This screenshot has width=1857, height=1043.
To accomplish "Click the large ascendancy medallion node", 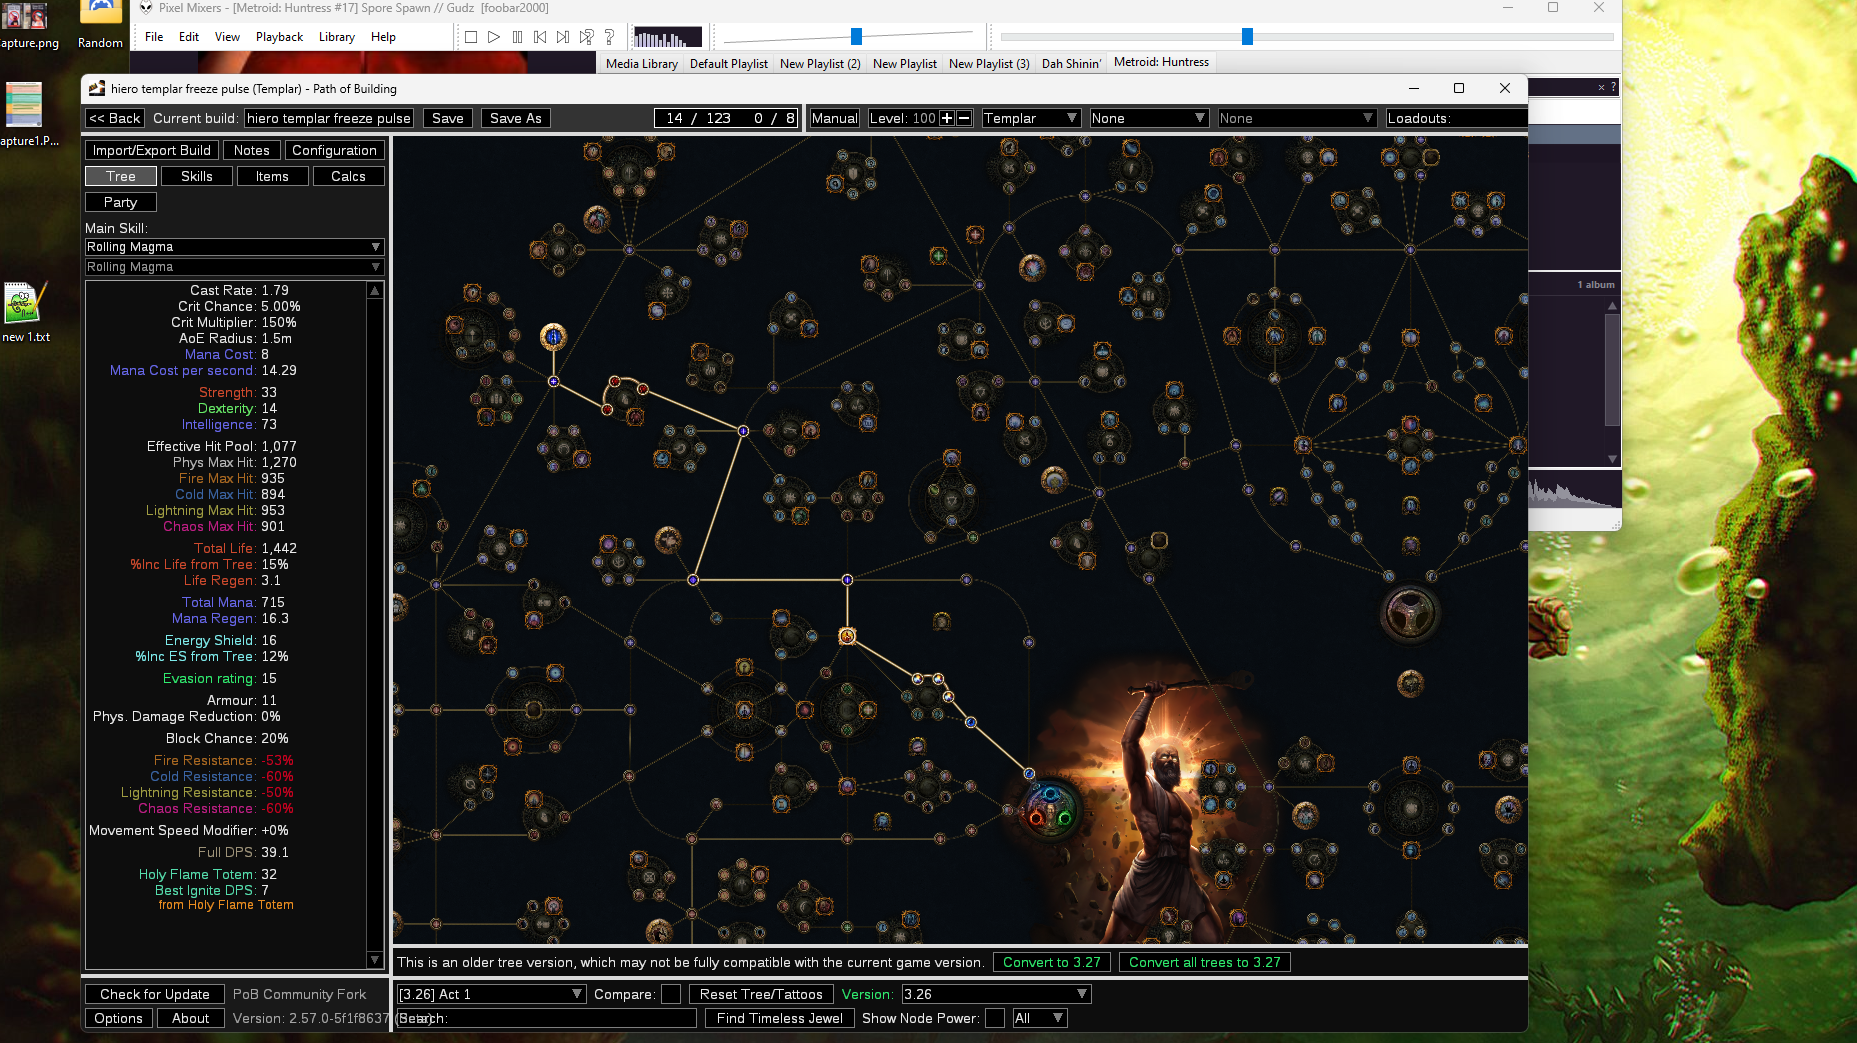I will [x=1409, y=613].
